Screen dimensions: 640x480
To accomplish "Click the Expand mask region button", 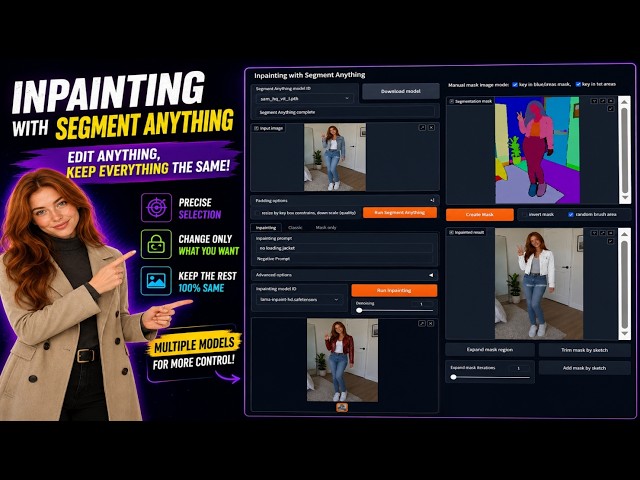I will click(x=490, y=350).
